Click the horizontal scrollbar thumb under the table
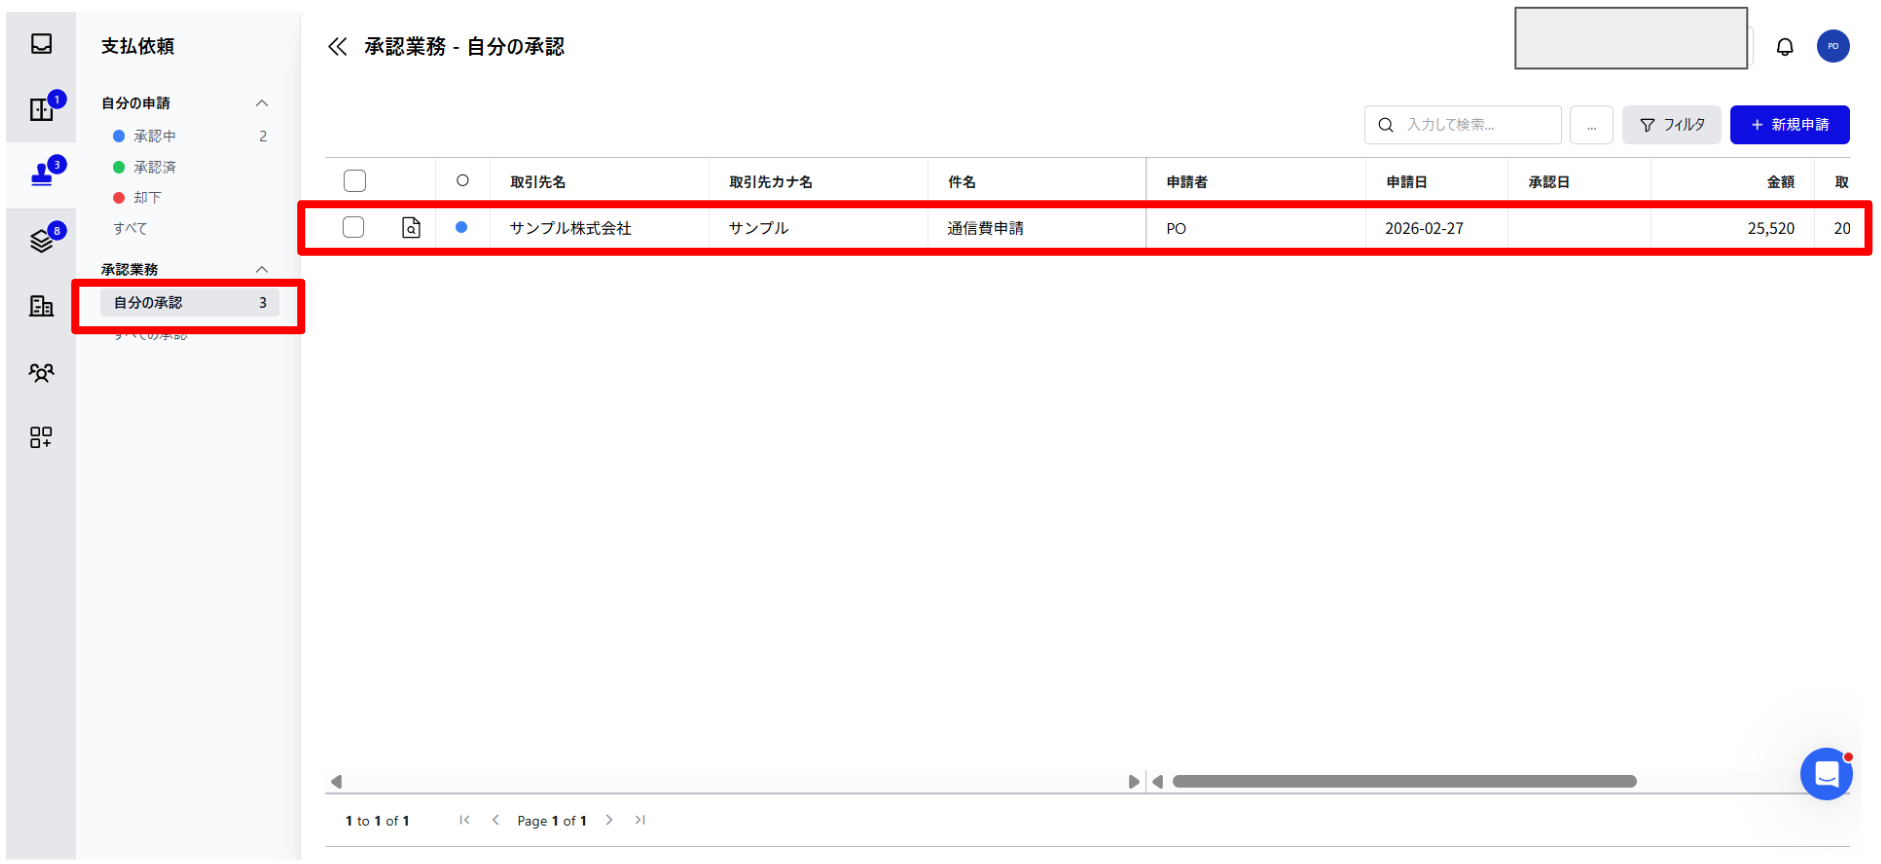The width and height of the screenshot is (1881, 864). coord(1404,782)
